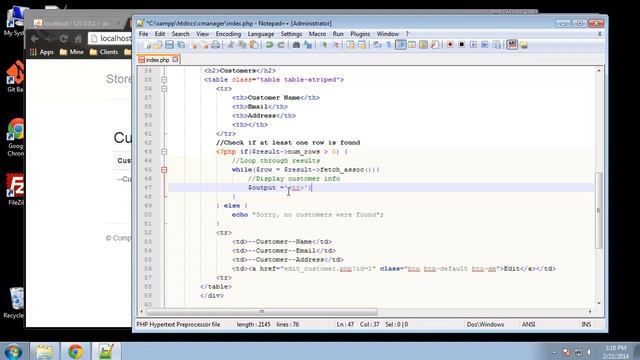Image resolution: width=640 pixels, height=360 pixels.
Task: Open the Plugins menu
Action: (x=360, y=34)
